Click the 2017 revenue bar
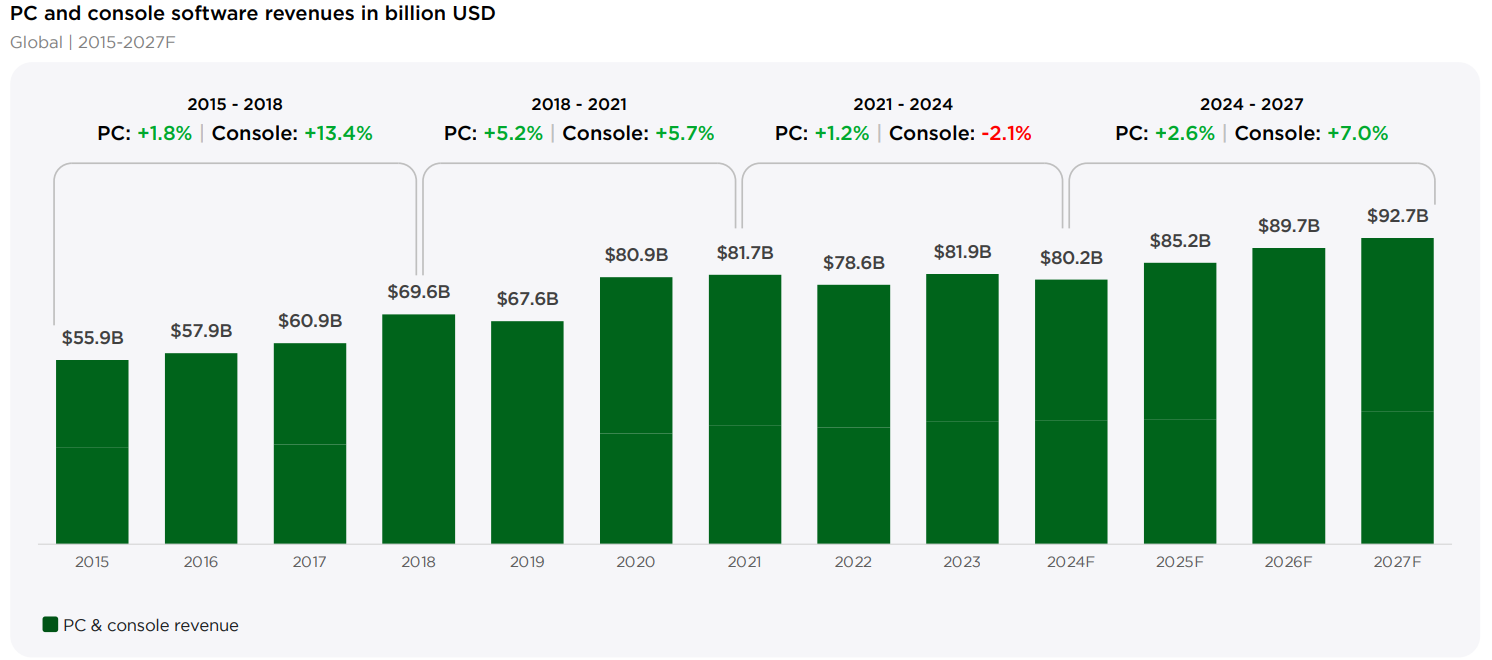1492x660 pixels. 310,444
